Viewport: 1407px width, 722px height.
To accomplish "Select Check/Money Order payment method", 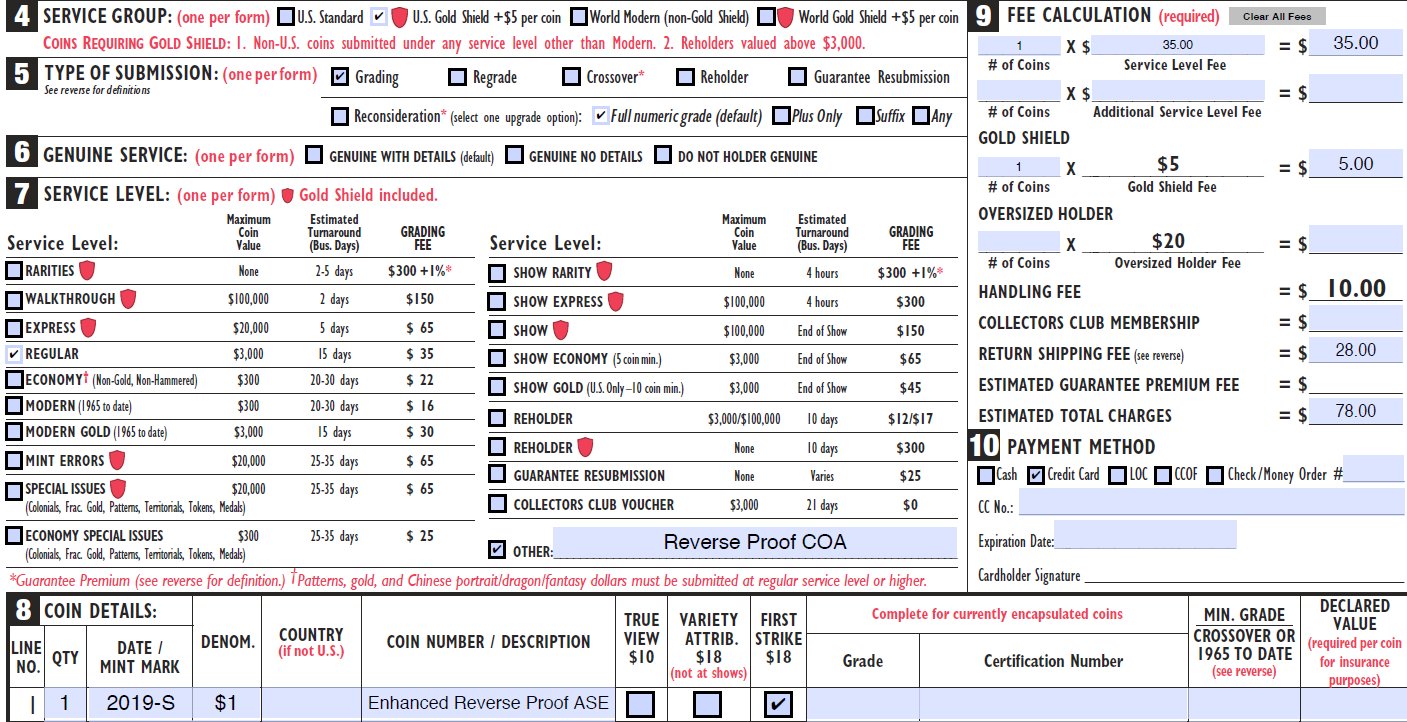I will [1214, 475].
